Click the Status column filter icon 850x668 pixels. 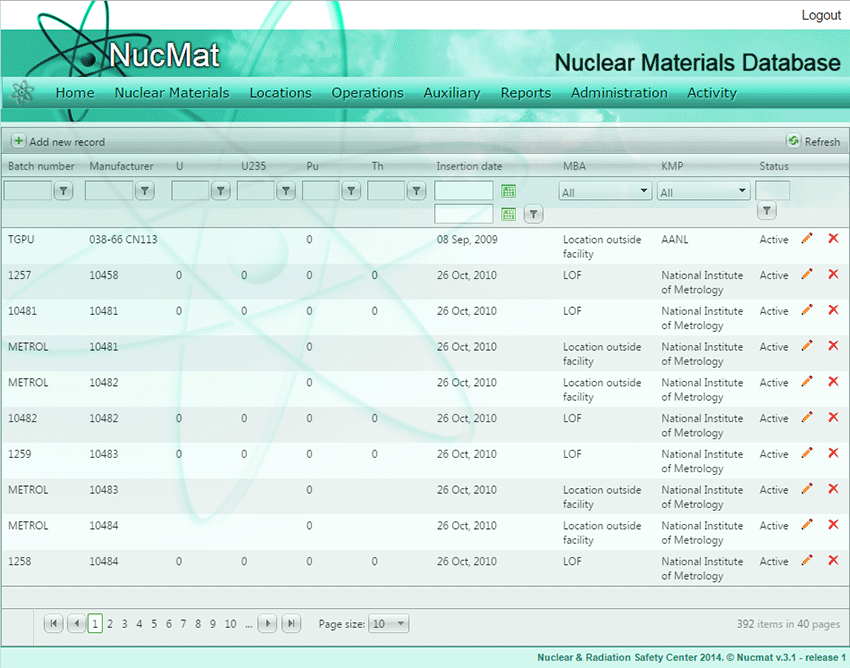pyautogui.click(x=767, y=211)
